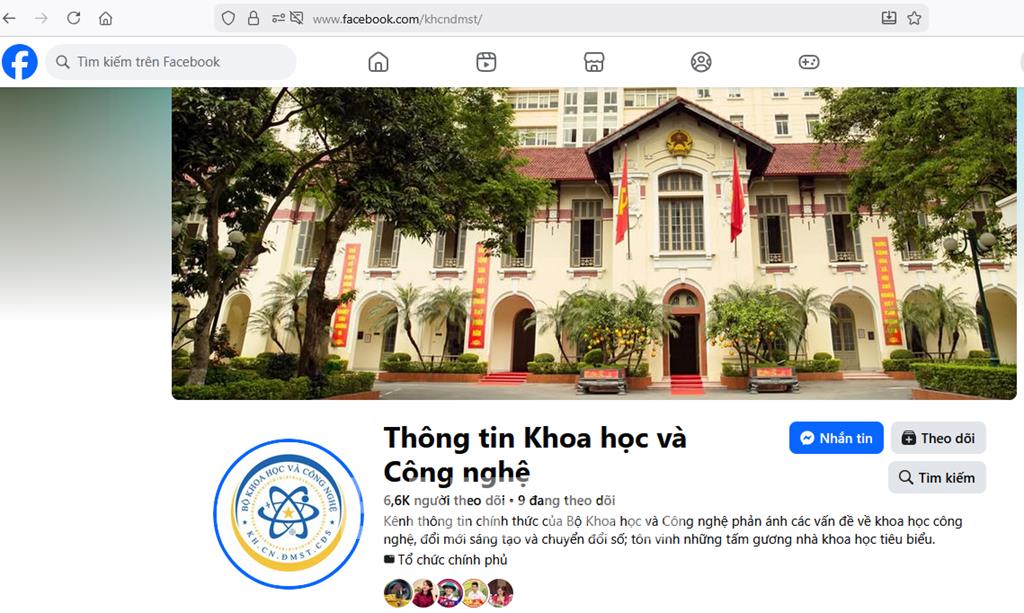Open the Gaming controller icon
This screenshot has height=613, width=1024.
point(808,62)
